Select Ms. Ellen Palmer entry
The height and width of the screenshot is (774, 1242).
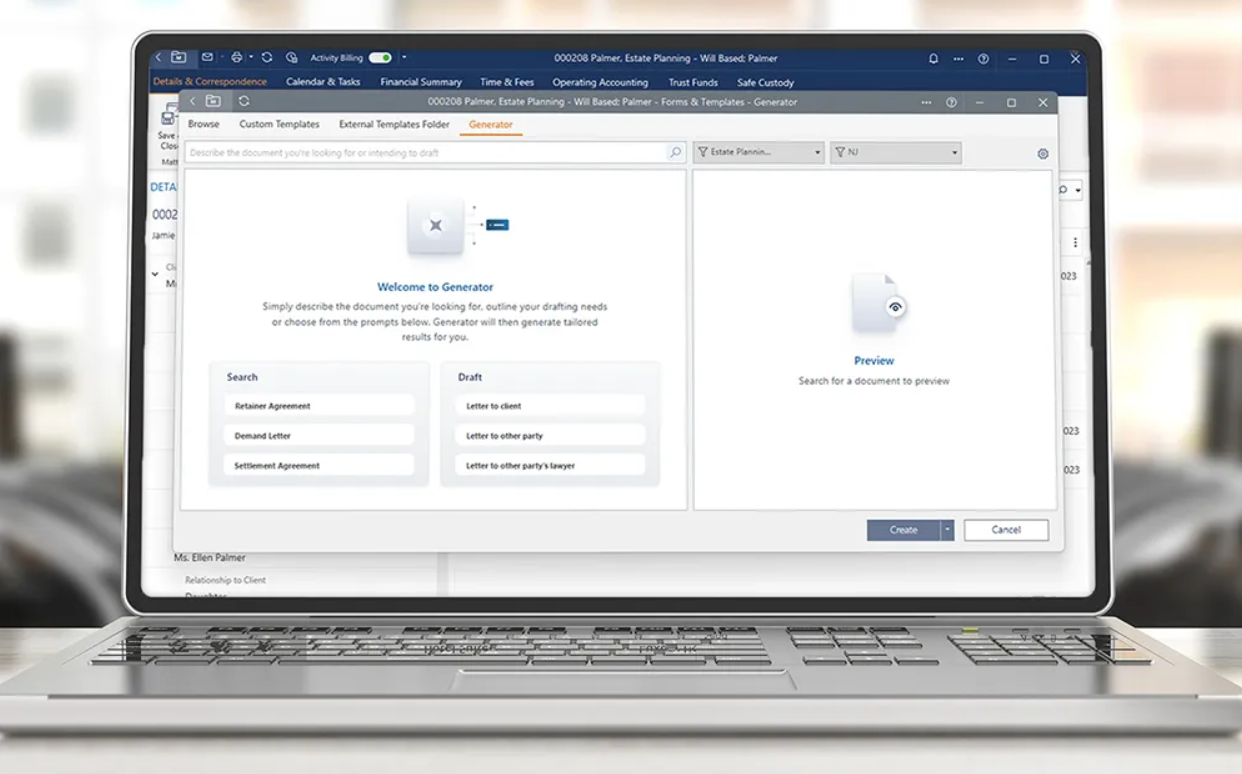coord(209,557)
